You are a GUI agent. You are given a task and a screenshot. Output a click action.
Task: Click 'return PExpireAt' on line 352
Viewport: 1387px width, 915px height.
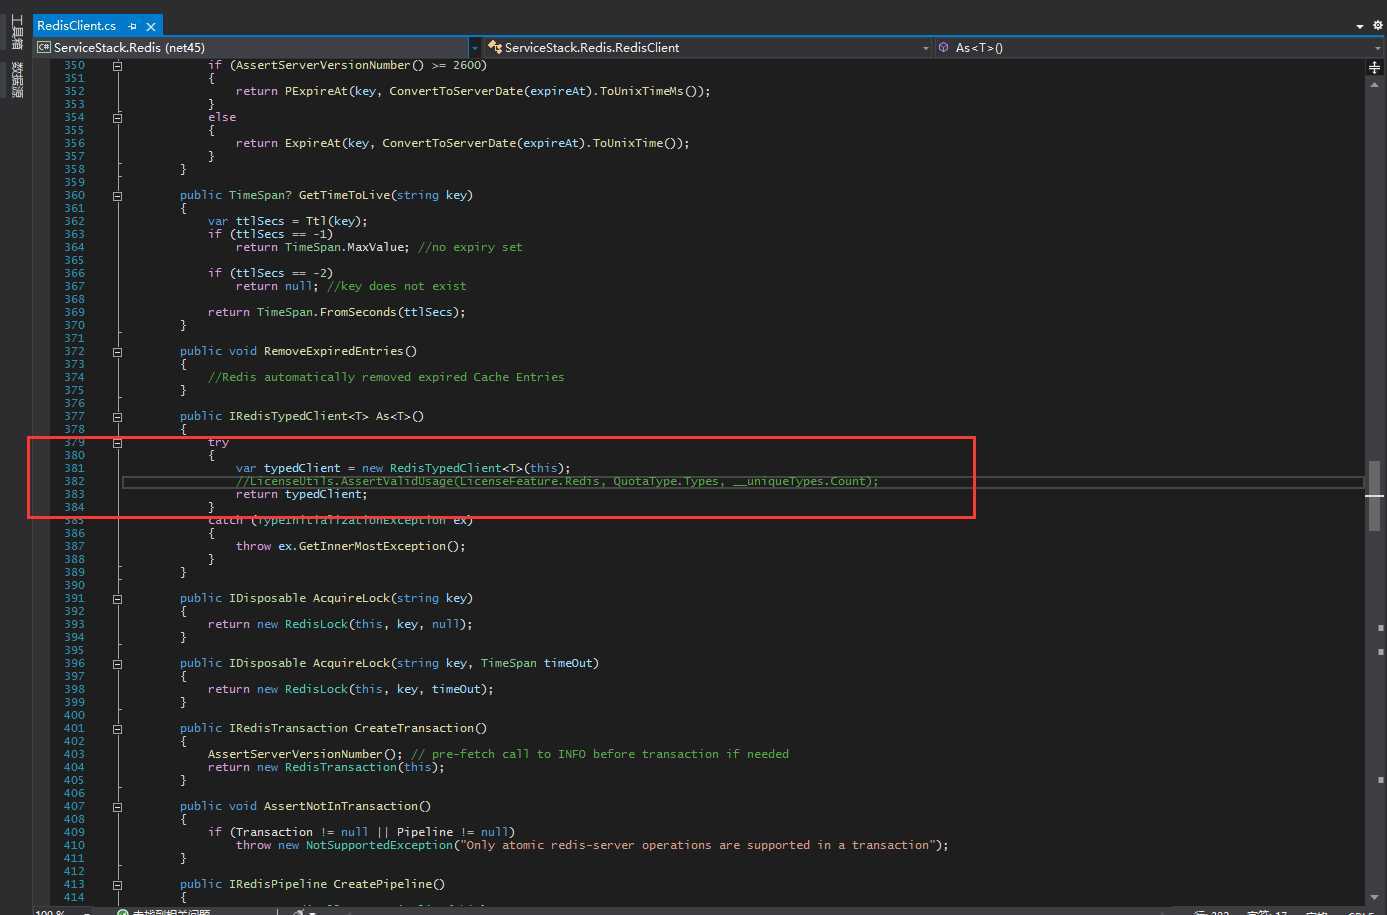click(x=473, y=91)
